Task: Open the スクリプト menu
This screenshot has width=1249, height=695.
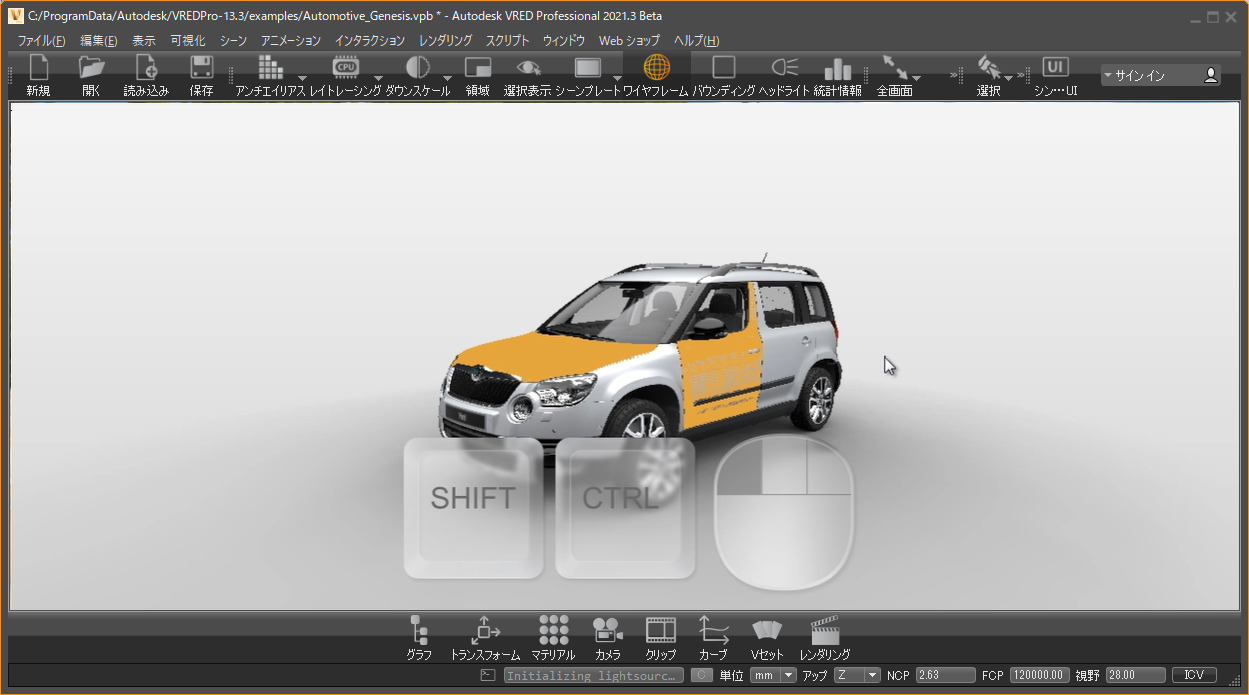Action: [508, 41]
